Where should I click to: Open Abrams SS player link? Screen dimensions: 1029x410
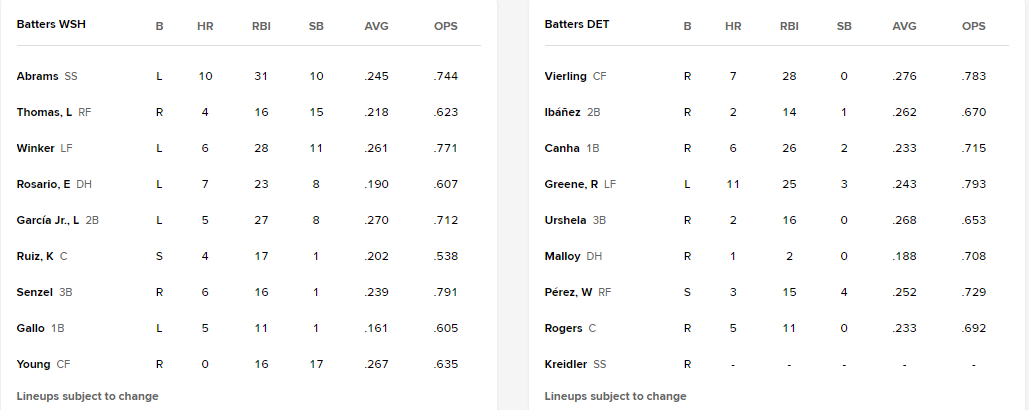[37, 76]
